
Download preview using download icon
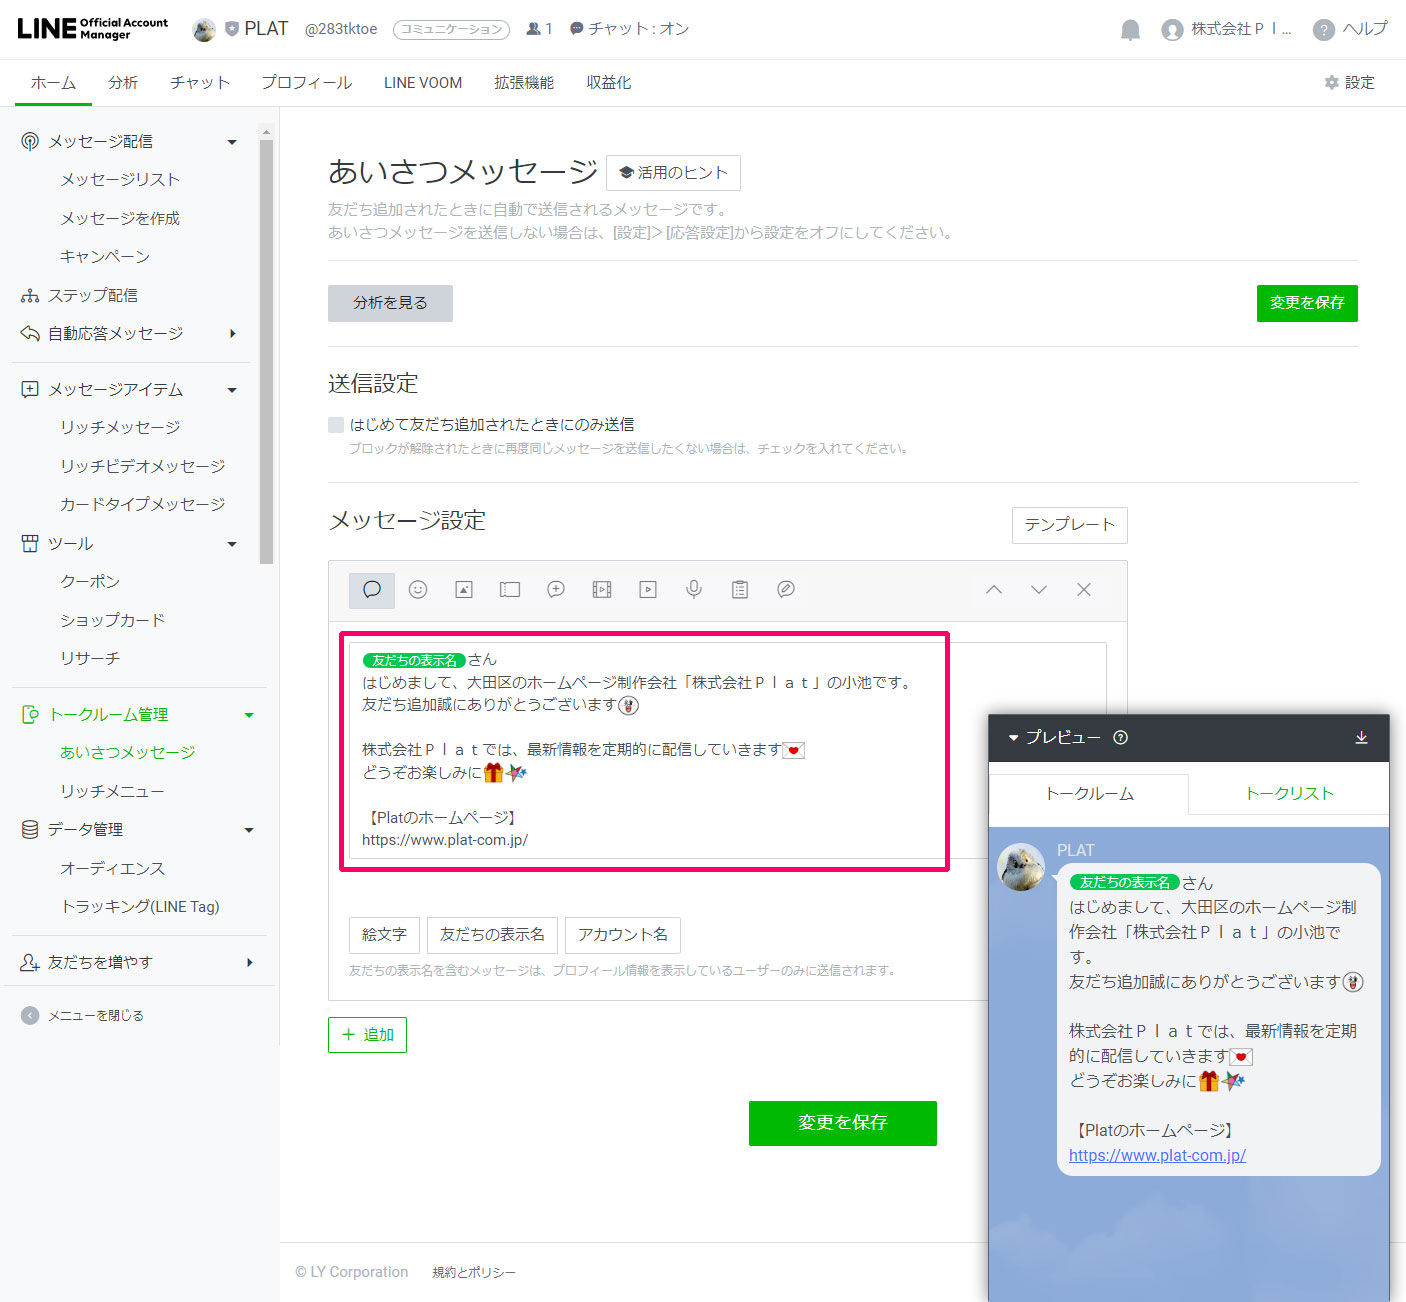pos(1361,738)
